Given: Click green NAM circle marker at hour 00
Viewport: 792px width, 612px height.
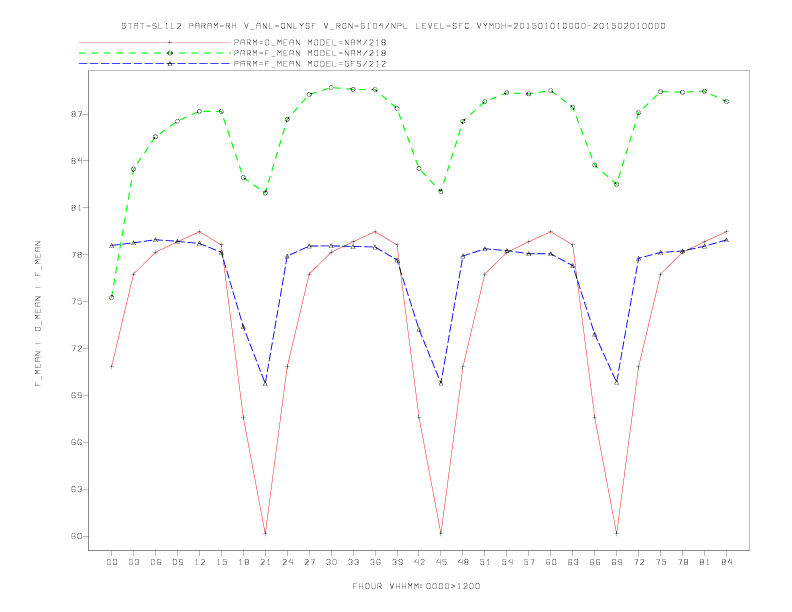Looking at the screenshot, I should (x=112, y=297).
